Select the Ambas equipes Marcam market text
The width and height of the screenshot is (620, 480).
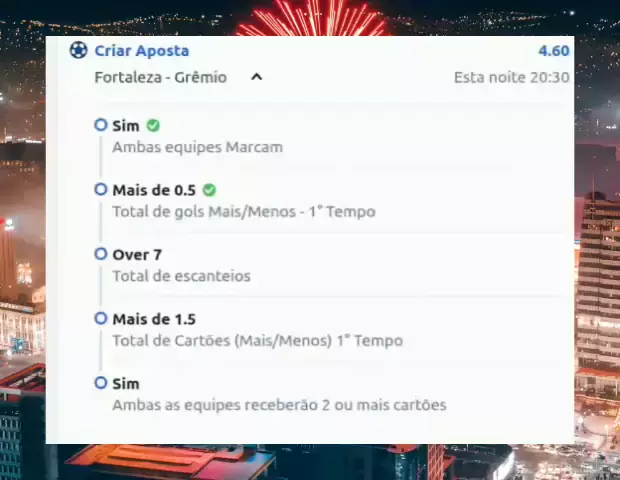(198, 147)
